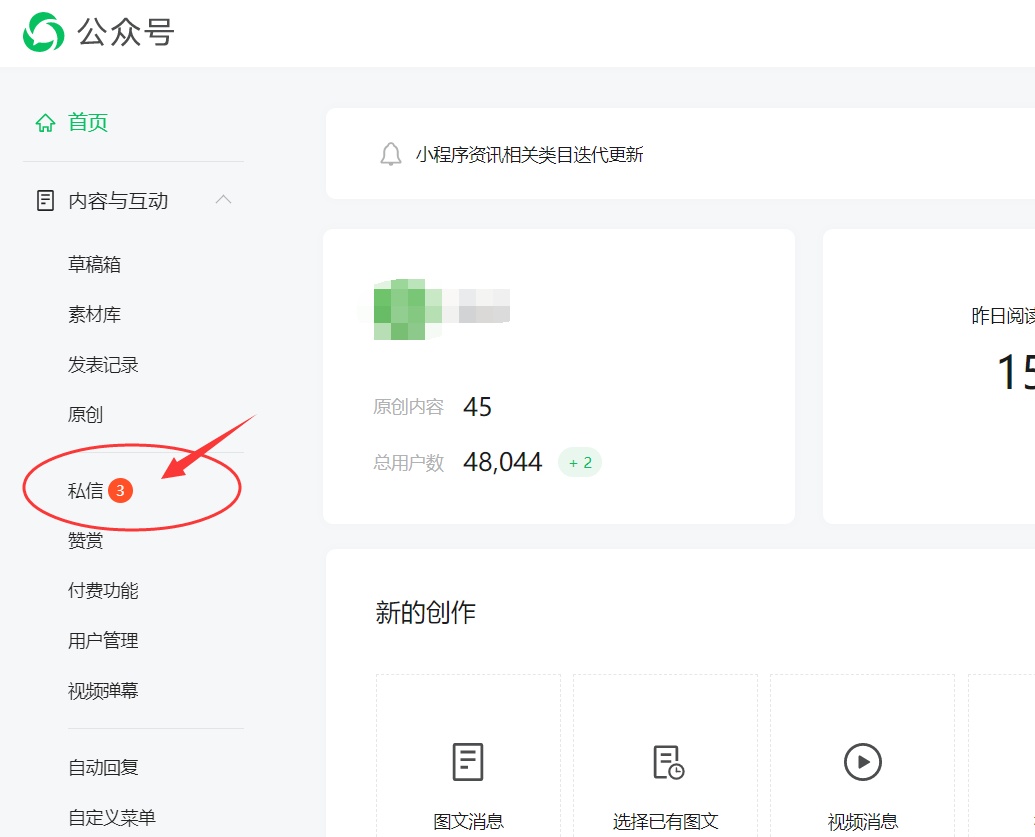
Task: Select 原创 from the sidebar
Action: pyautogui.click(x=85, y=415)
